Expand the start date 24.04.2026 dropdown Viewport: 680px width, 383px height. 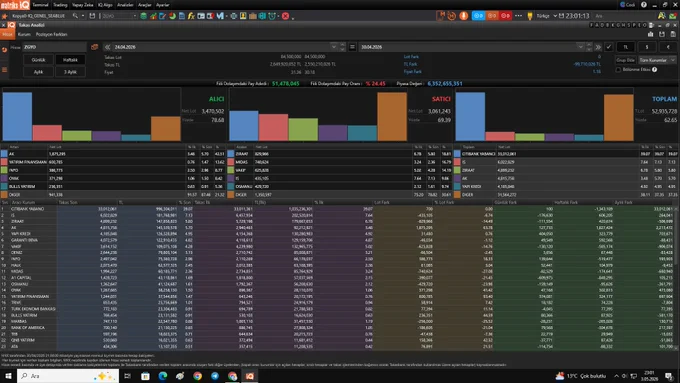[x=333, y=47]
